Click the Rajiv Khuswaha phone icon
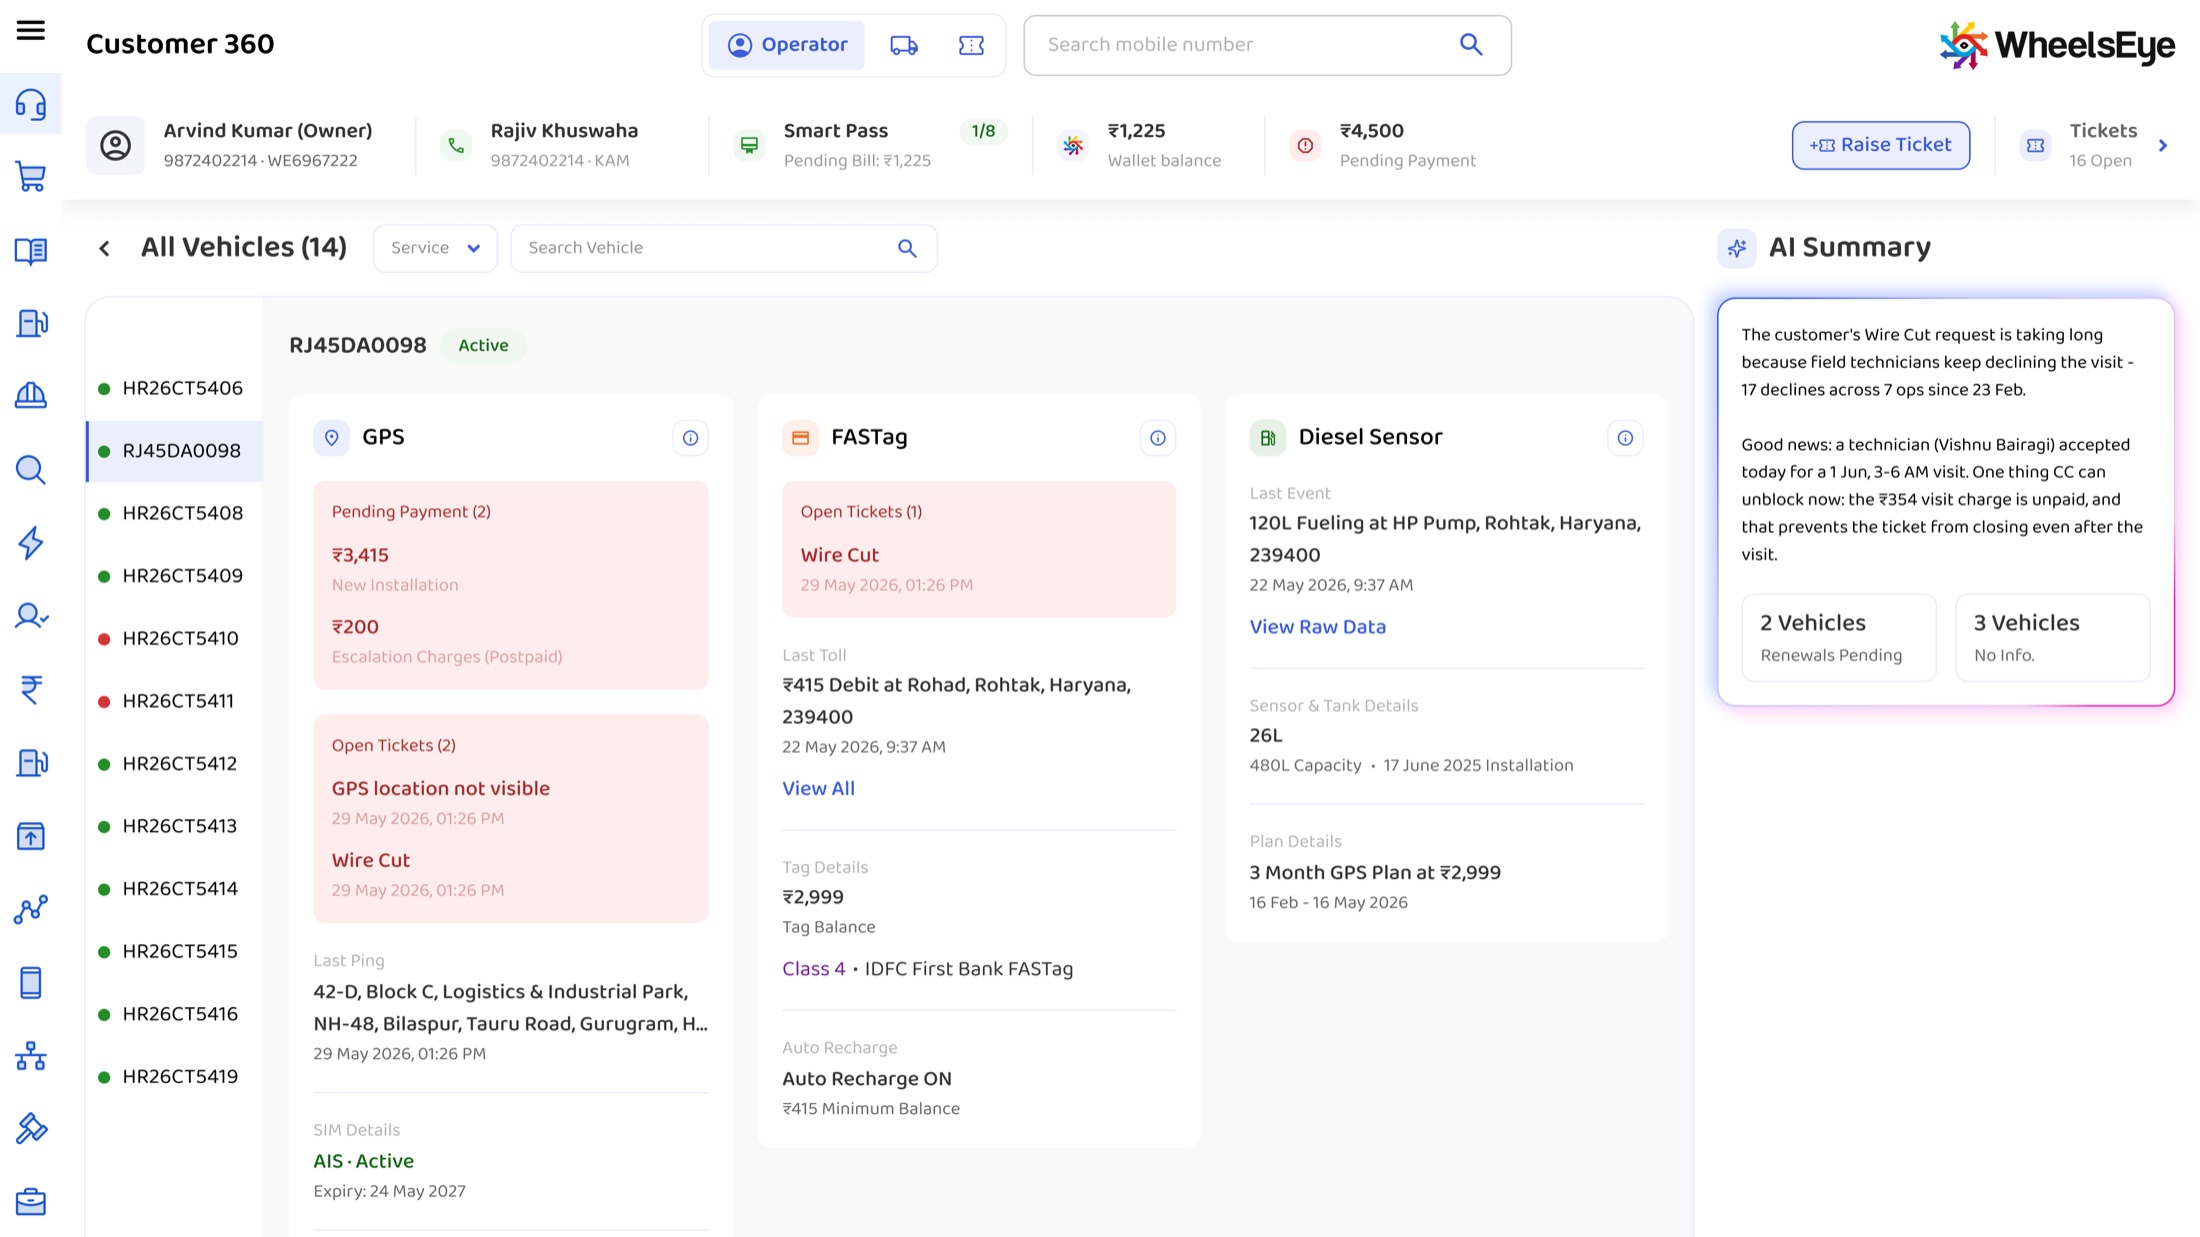This screenshot has height=1237, width=2200. coord(456,145)
